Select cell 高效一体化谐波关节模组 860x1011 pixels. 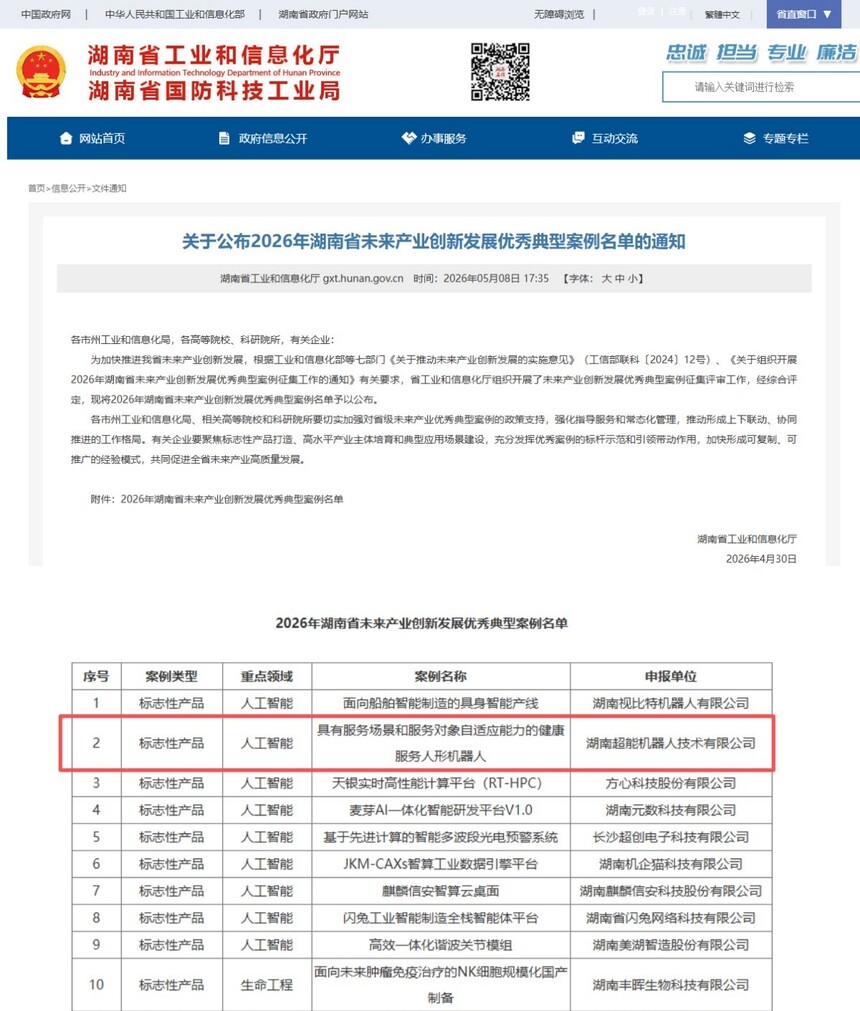(x=440, y=945)
